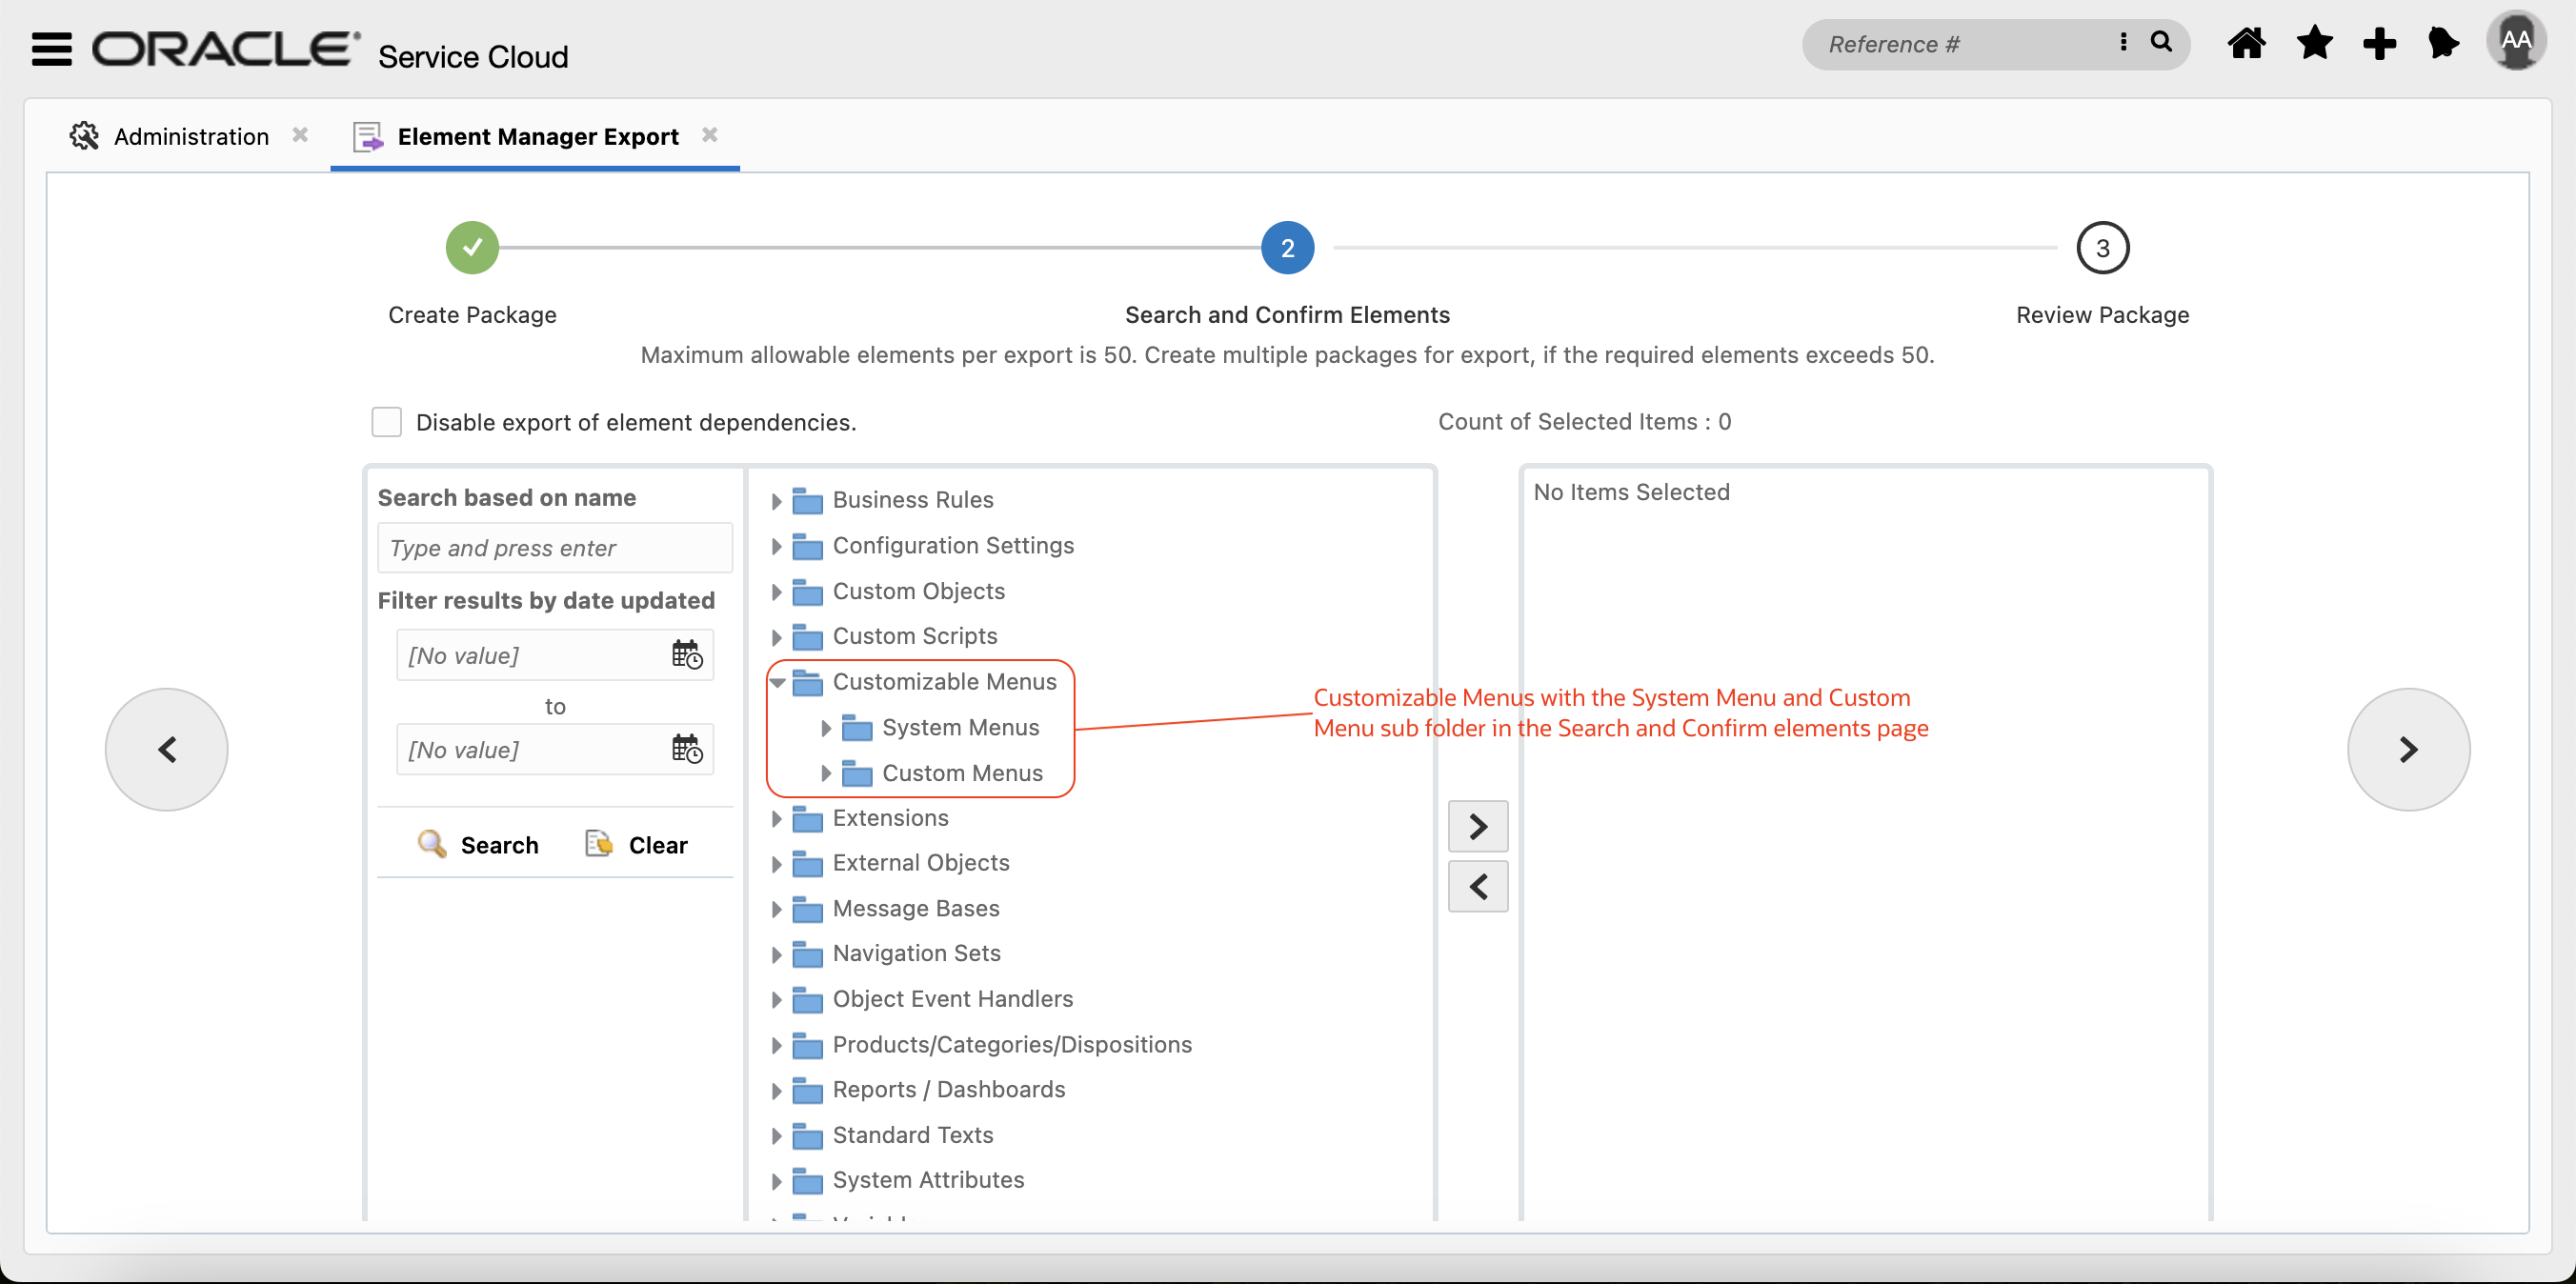Click the plus create icon

pyautogui.click(x=2379, y=44)
